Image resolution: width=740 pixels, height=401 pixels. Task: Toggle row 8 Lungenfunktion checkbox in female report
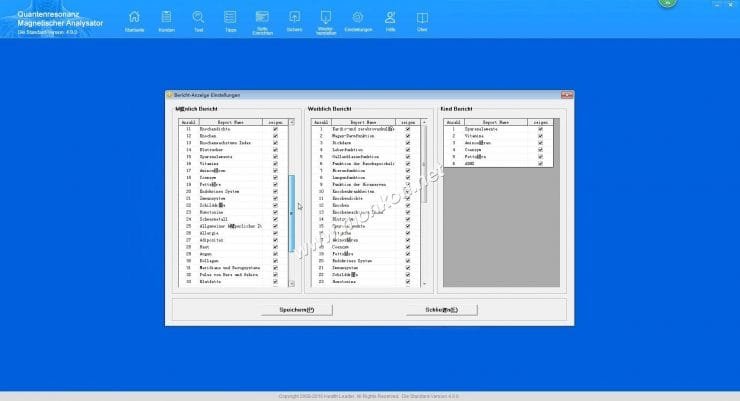[x=408, y=177]
